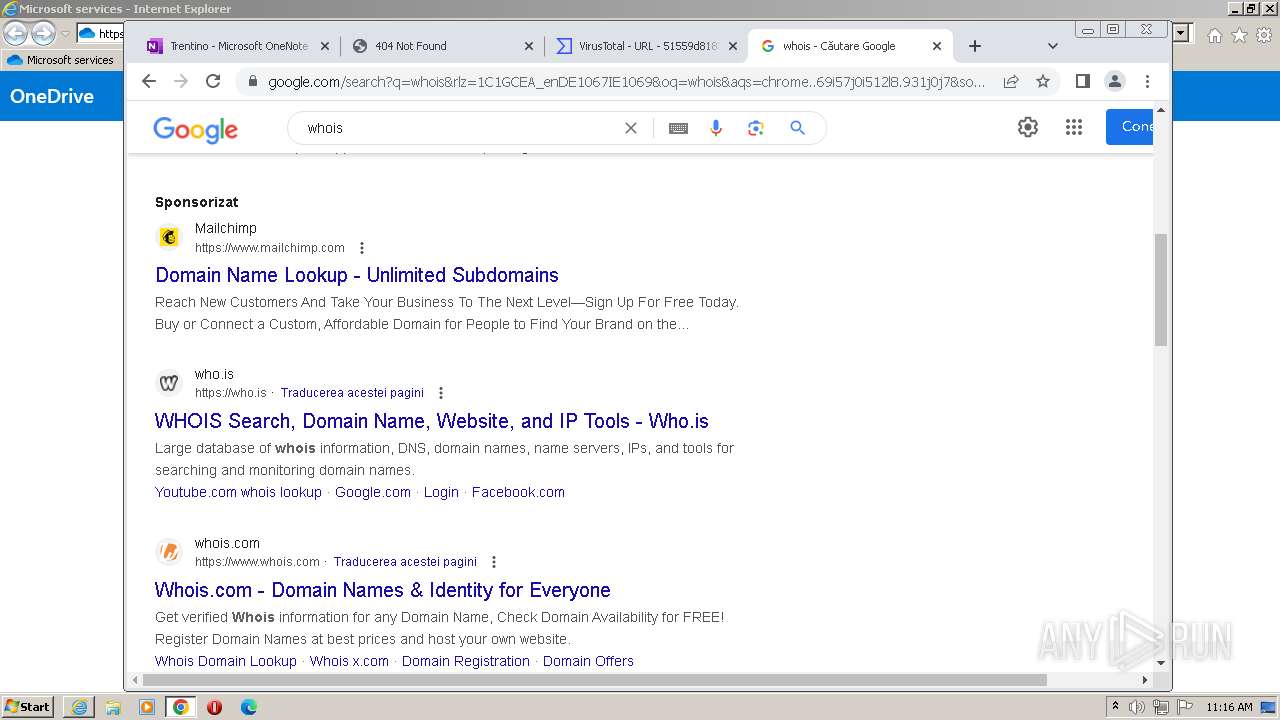Open Windows Start menu
This screenshot has height=720, width=1280.
click(x=27, y=707)
